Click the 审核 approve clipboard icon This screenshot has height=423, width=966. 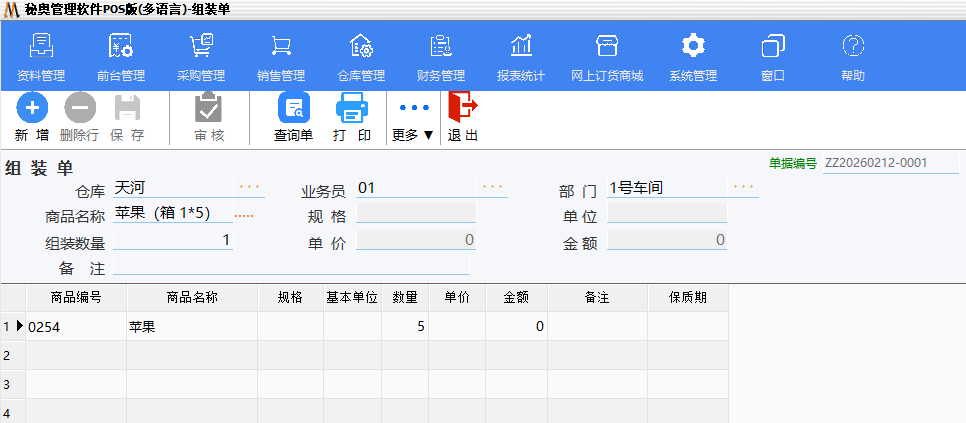[209, 107]
